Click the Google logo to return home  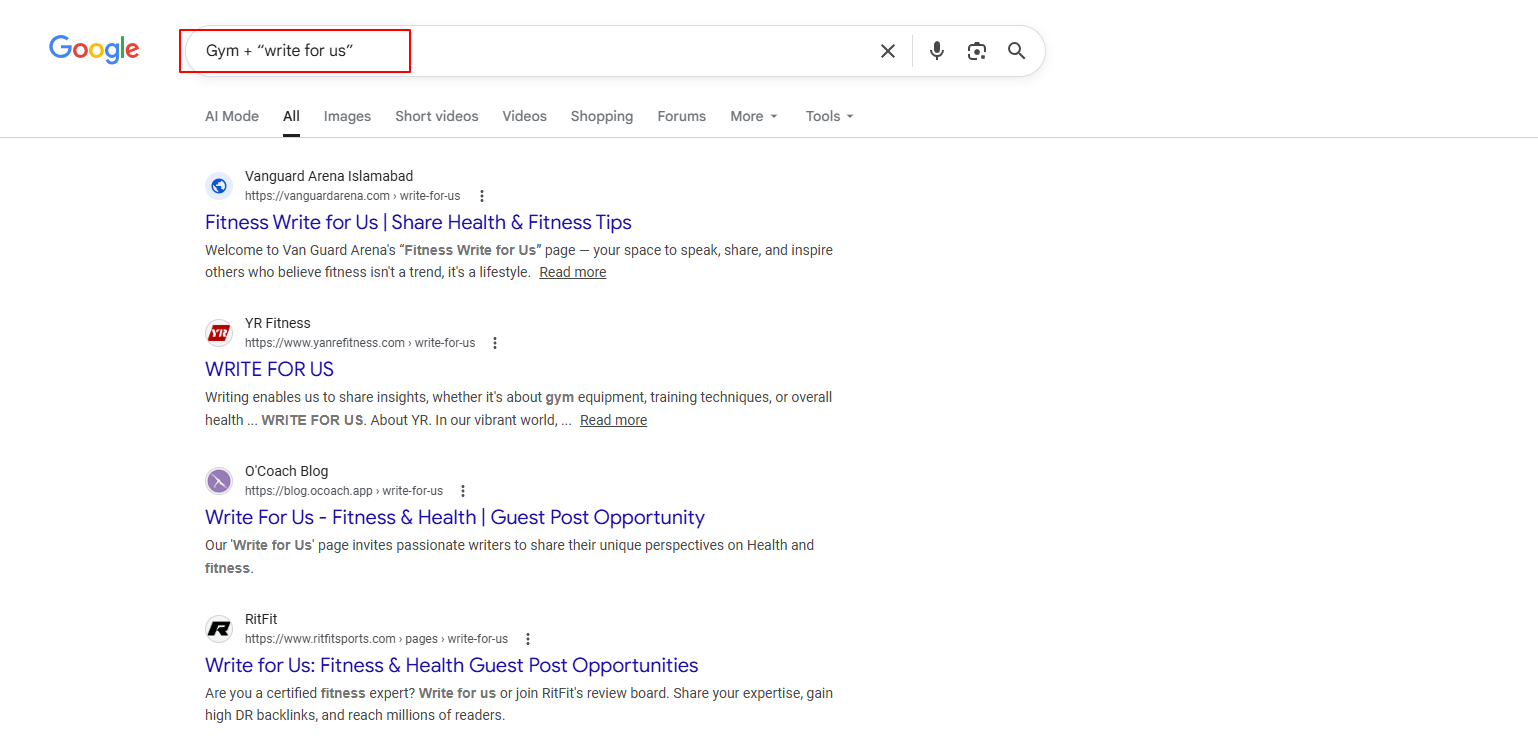(94, 50)
